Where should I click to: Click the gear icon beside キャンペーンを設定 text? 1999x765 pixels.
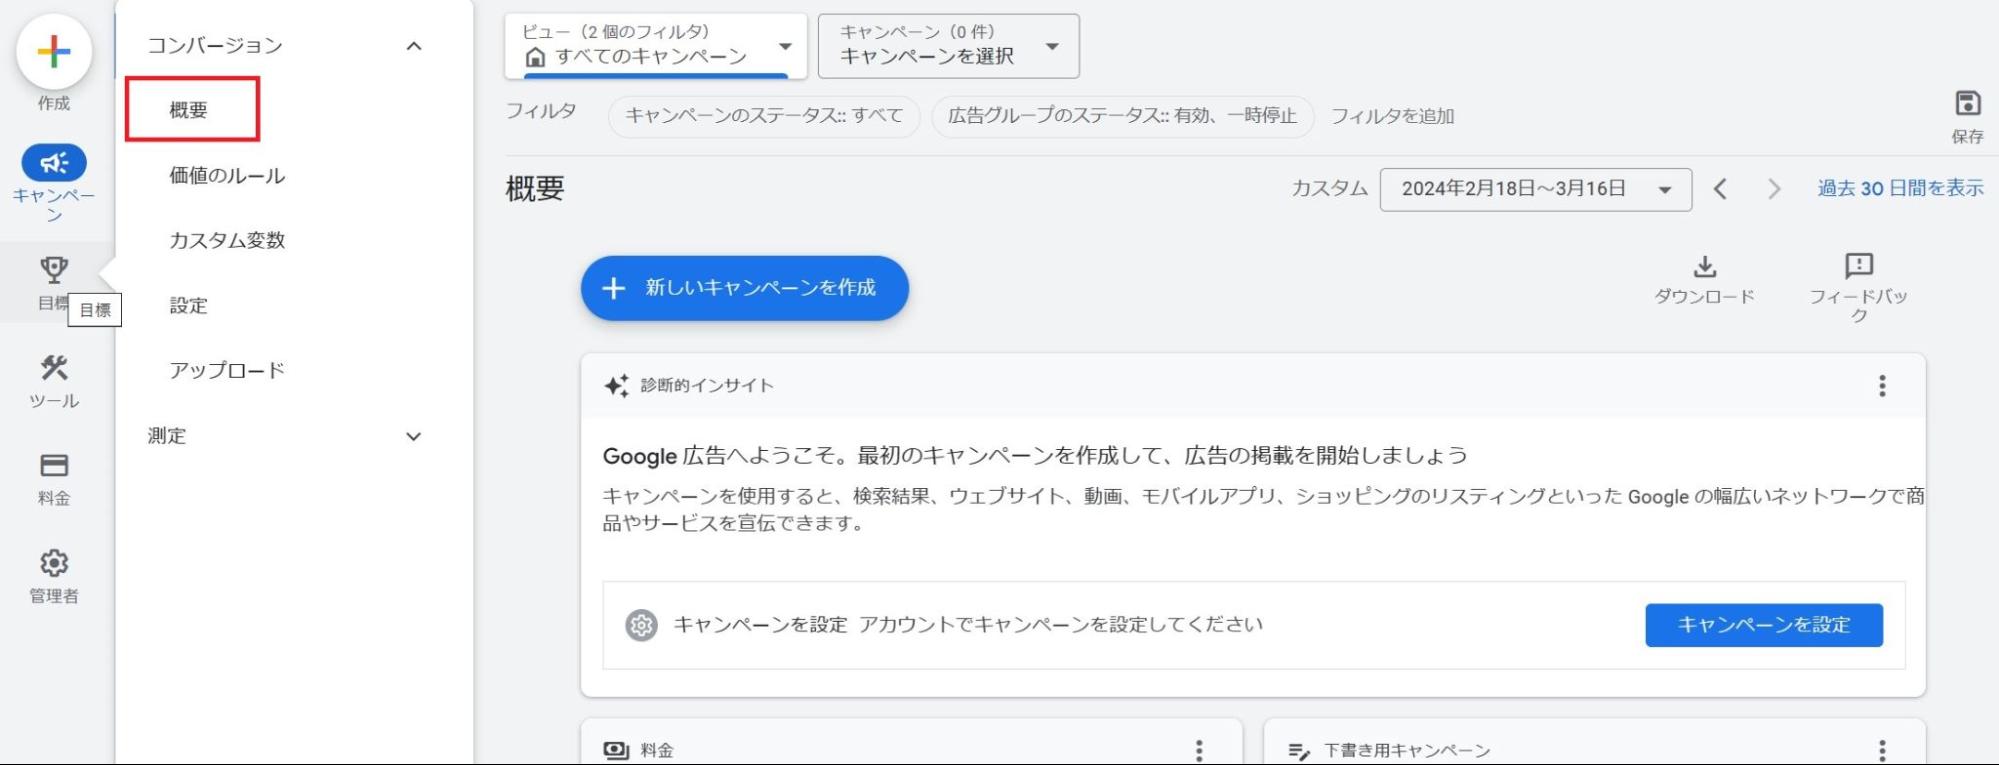coord(641,625)
